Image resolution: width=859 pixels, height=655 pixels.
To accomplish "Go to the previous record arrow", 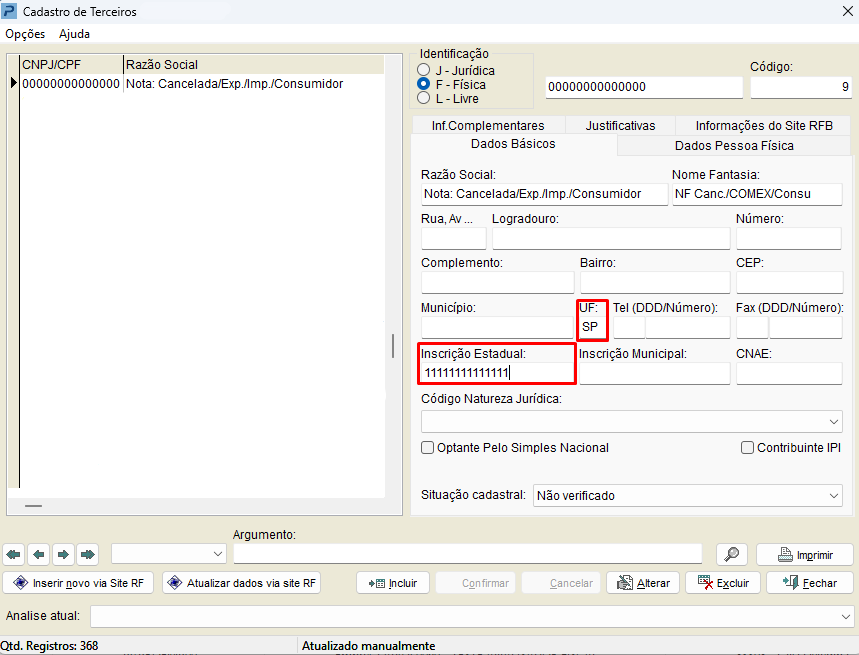I will tap(38, 554).
